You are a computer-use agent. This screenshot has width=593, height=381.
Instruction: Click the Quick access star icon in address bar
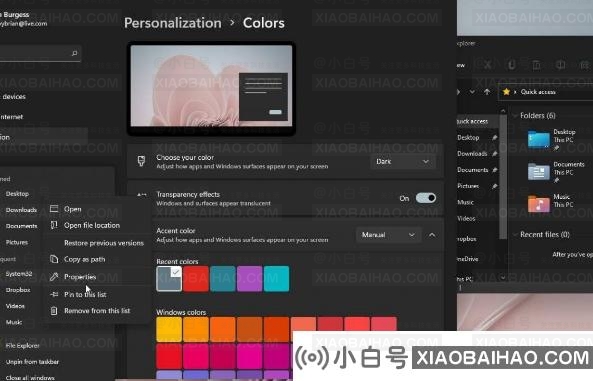coord(506,92)
